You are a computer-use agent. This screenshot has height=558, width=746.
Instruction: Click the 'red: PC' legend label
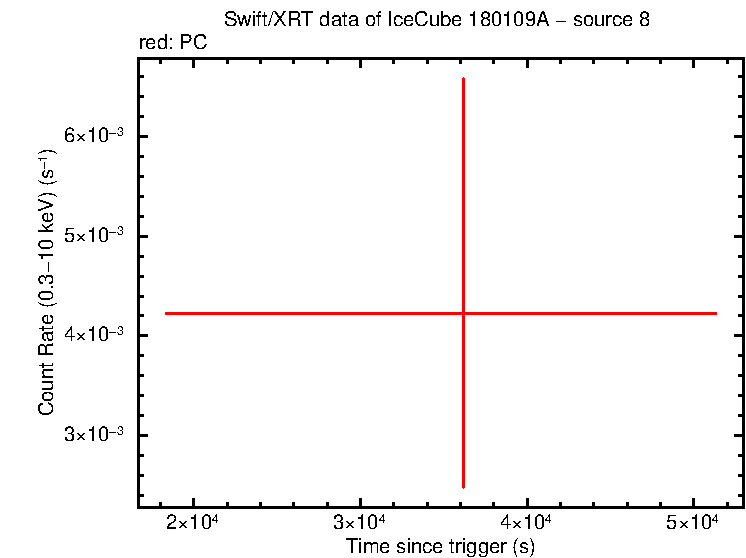[173, 42]
